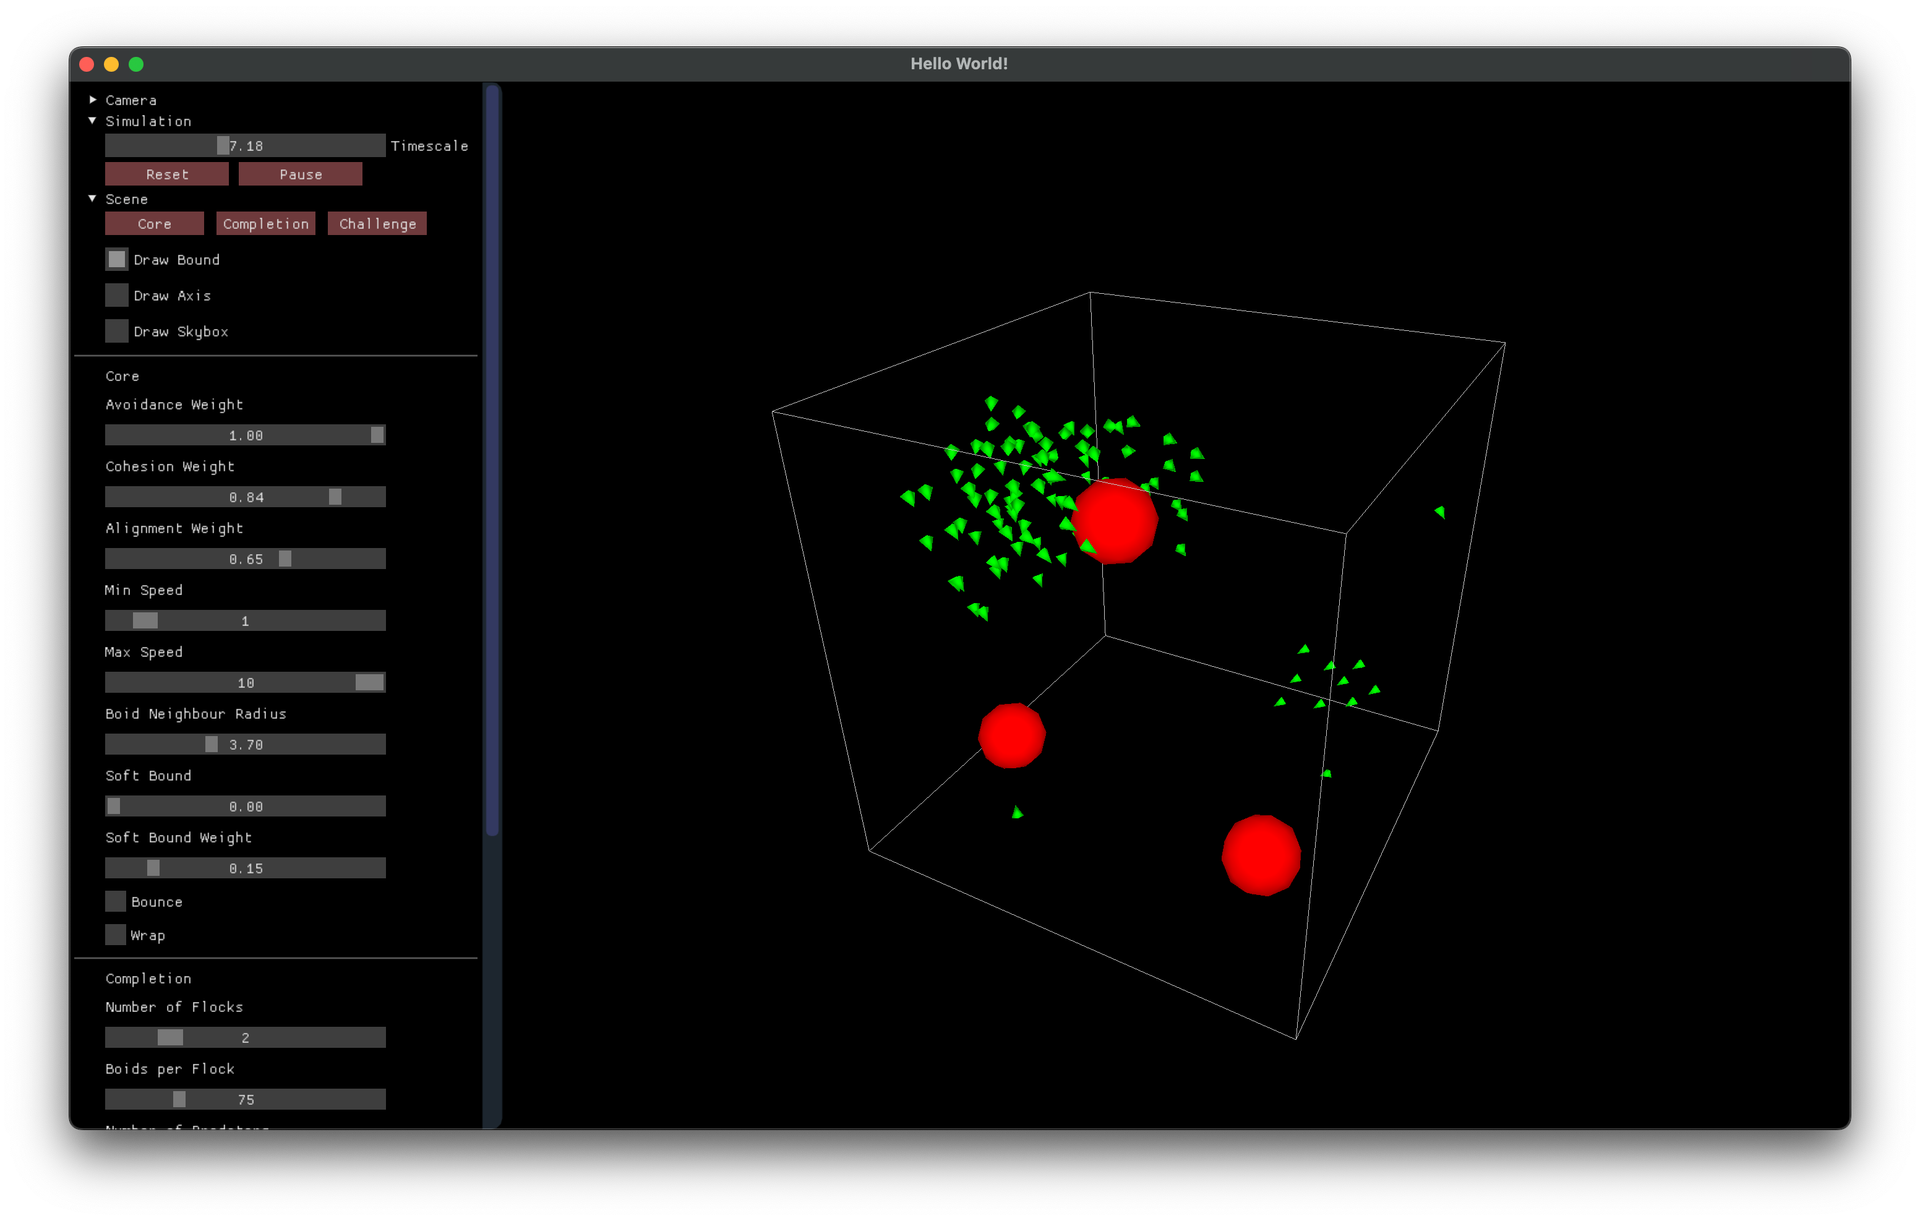Click the Reset simulation button
The image size is (1920, 1221).
pyautogui.click(x=167, y=174)
